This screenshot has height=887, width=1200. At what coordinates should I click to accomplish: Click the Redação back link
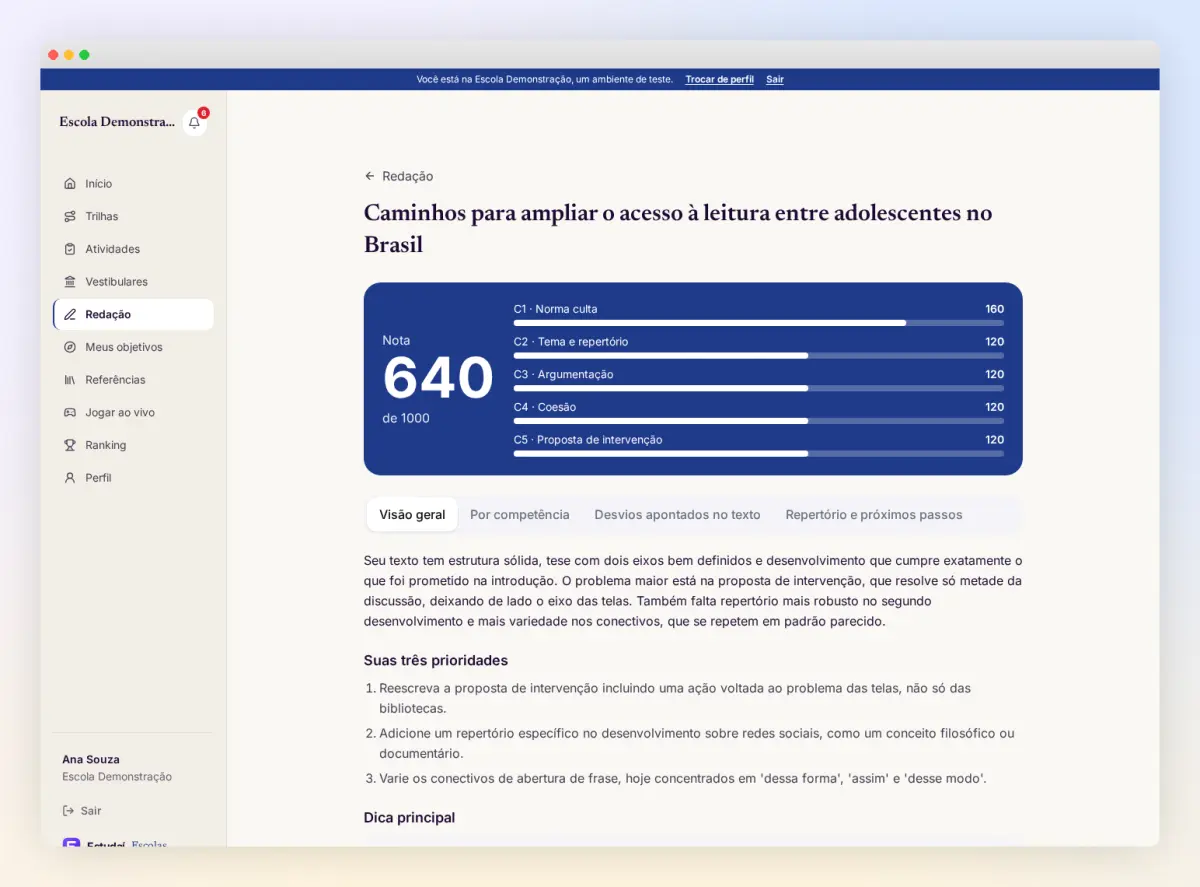399,176
